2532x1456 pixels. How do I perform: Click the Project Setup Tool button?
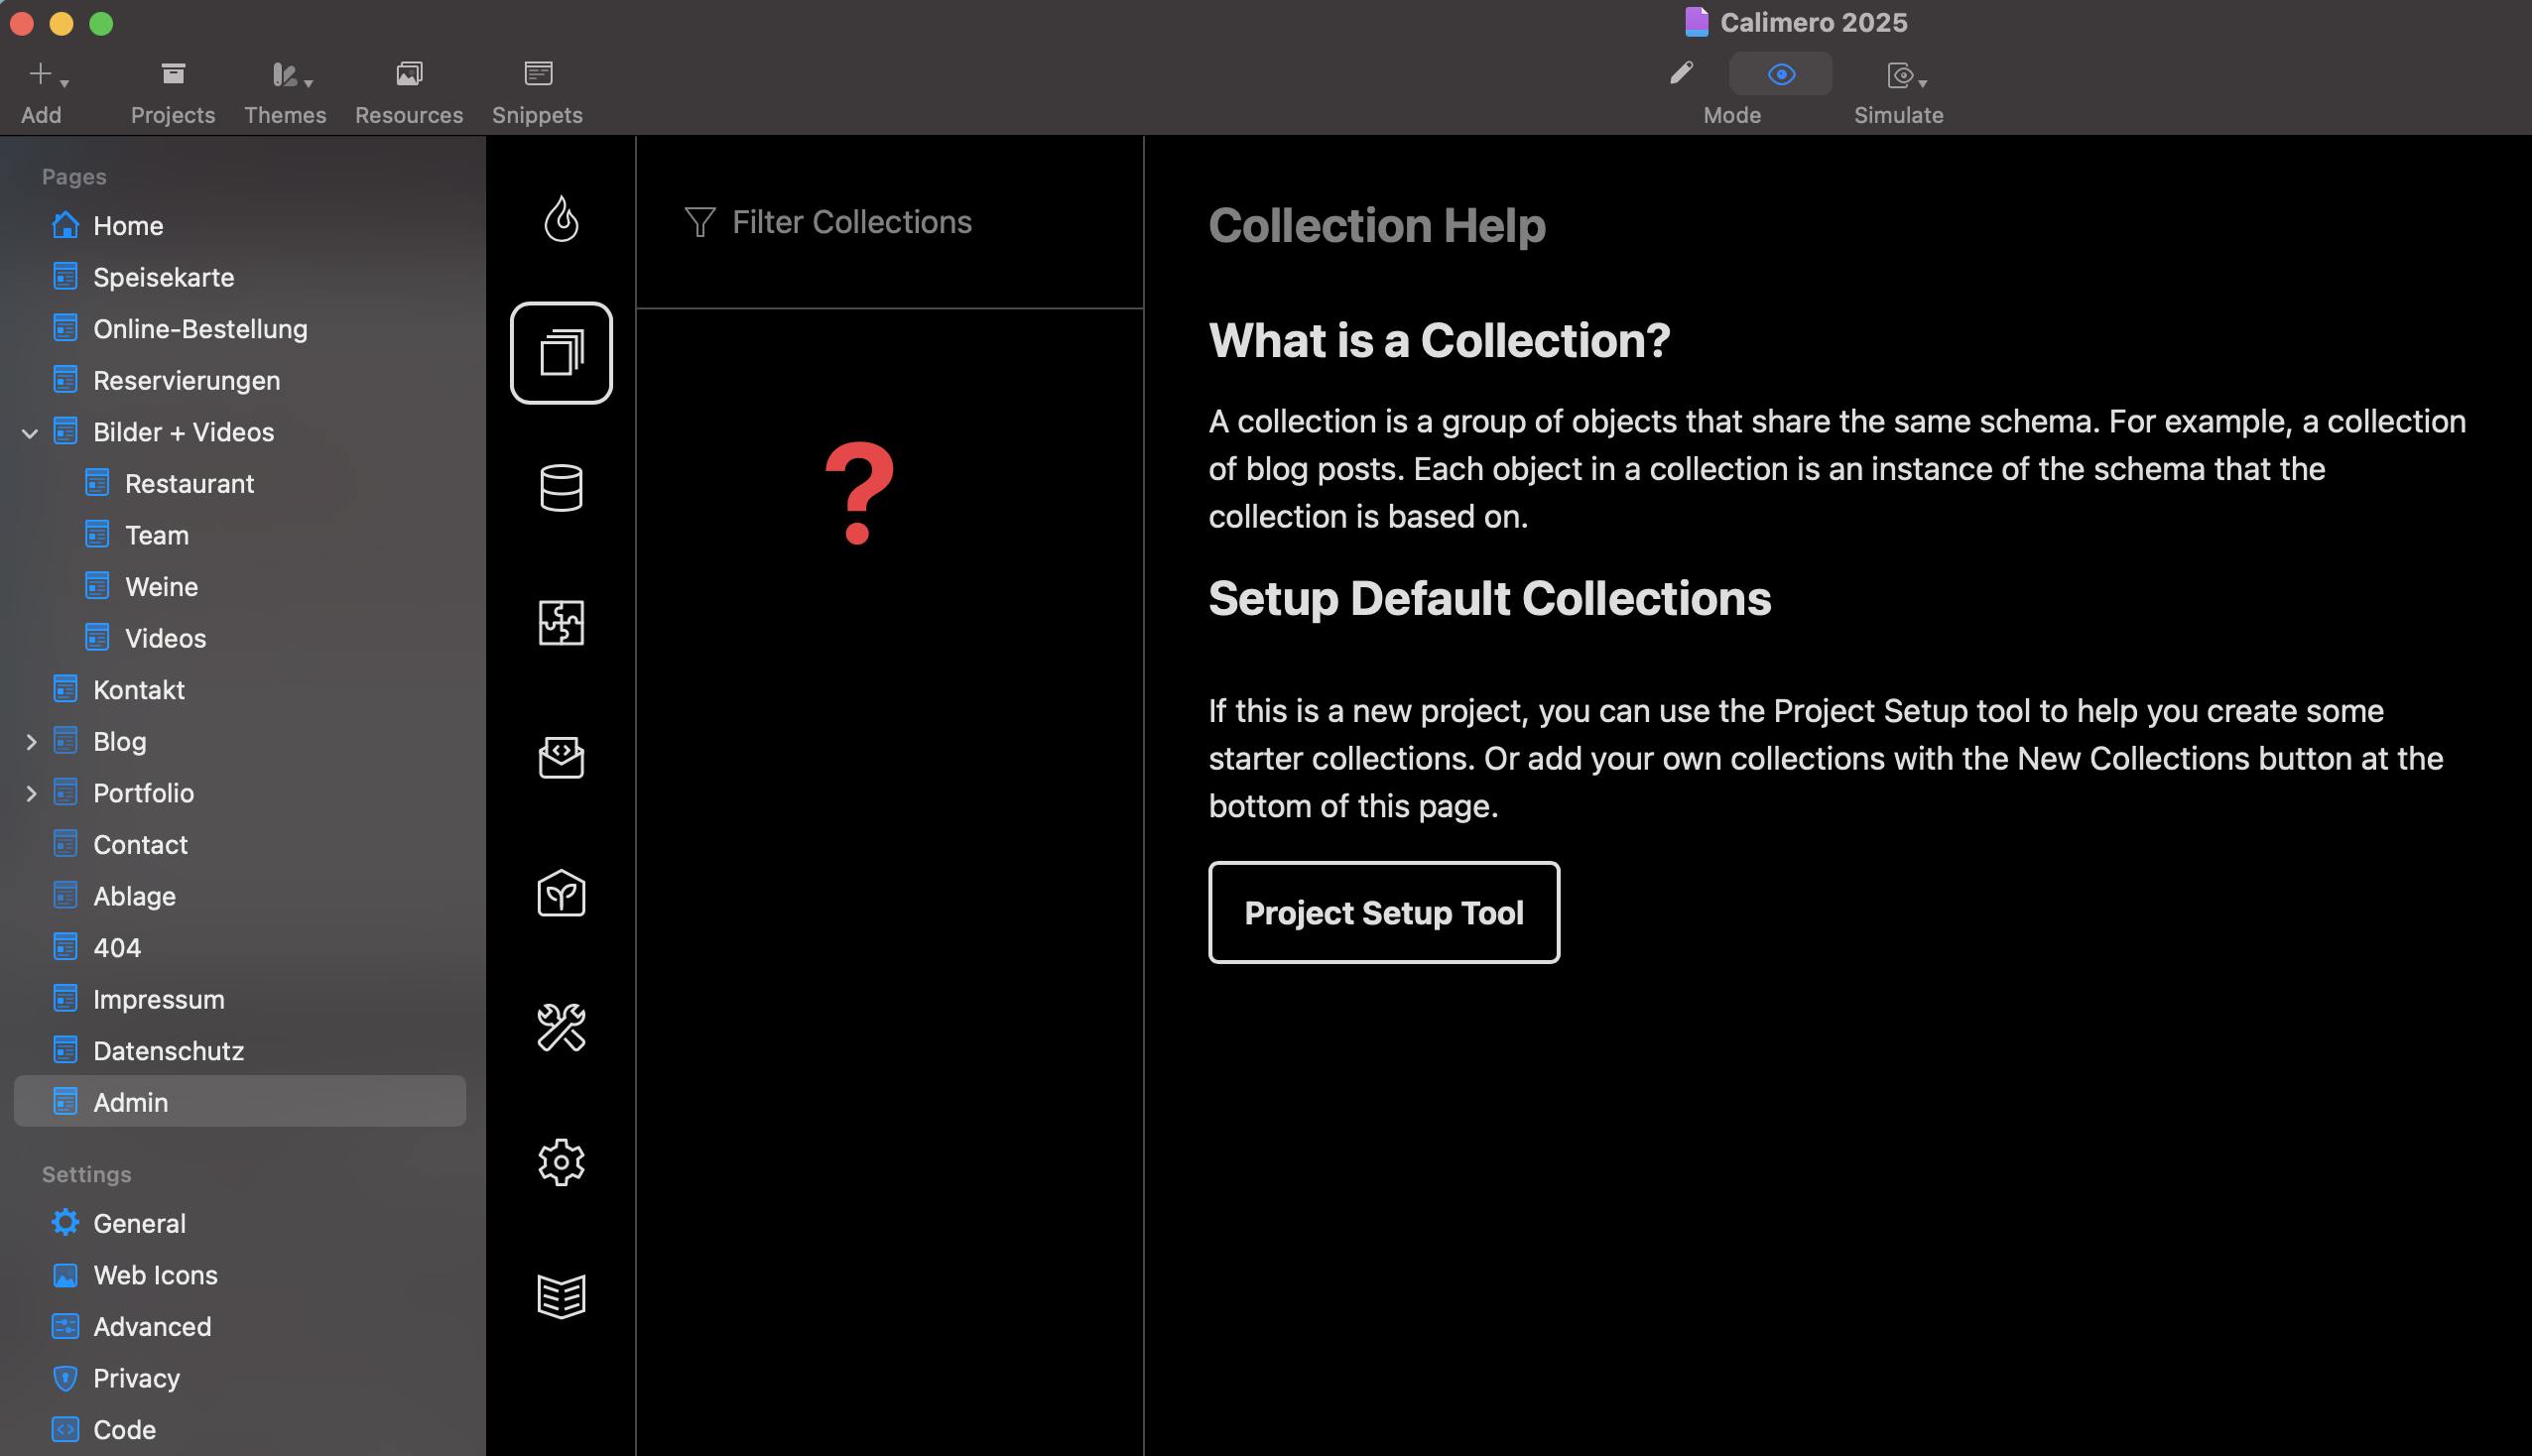pyautogui.click(x=1383, y=912)
